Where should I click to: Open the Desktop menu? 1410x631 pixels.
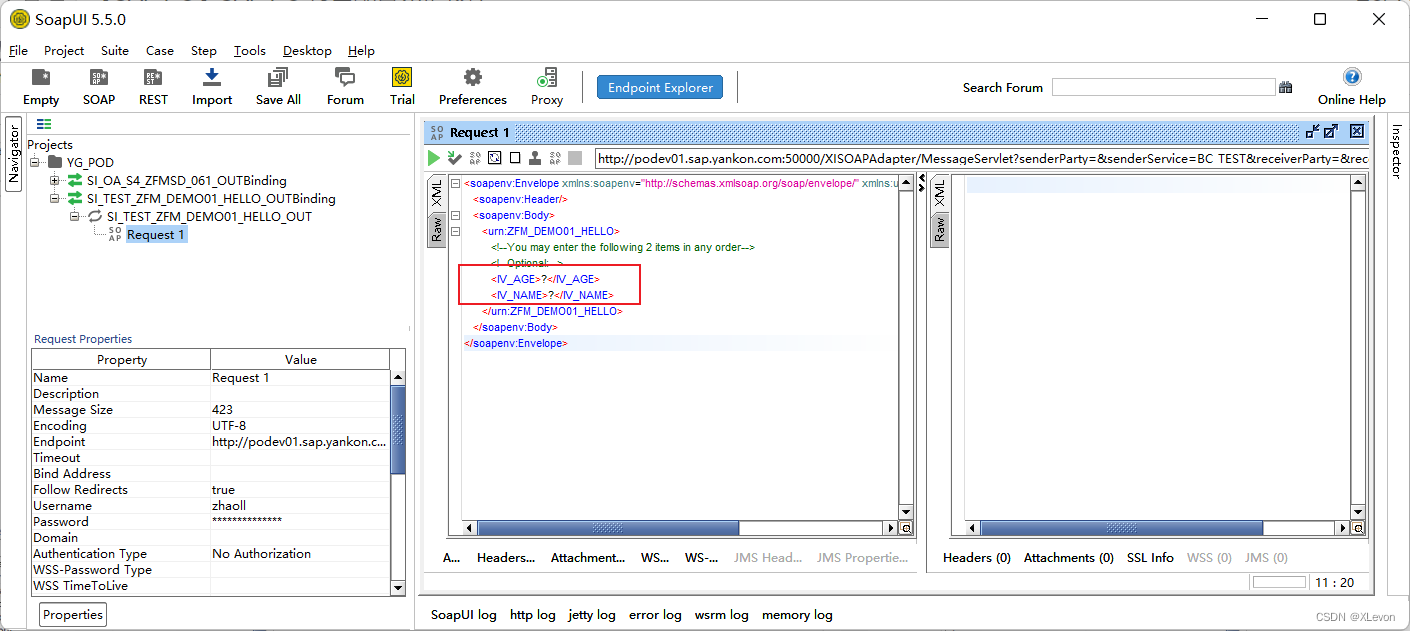pos(307,50)
